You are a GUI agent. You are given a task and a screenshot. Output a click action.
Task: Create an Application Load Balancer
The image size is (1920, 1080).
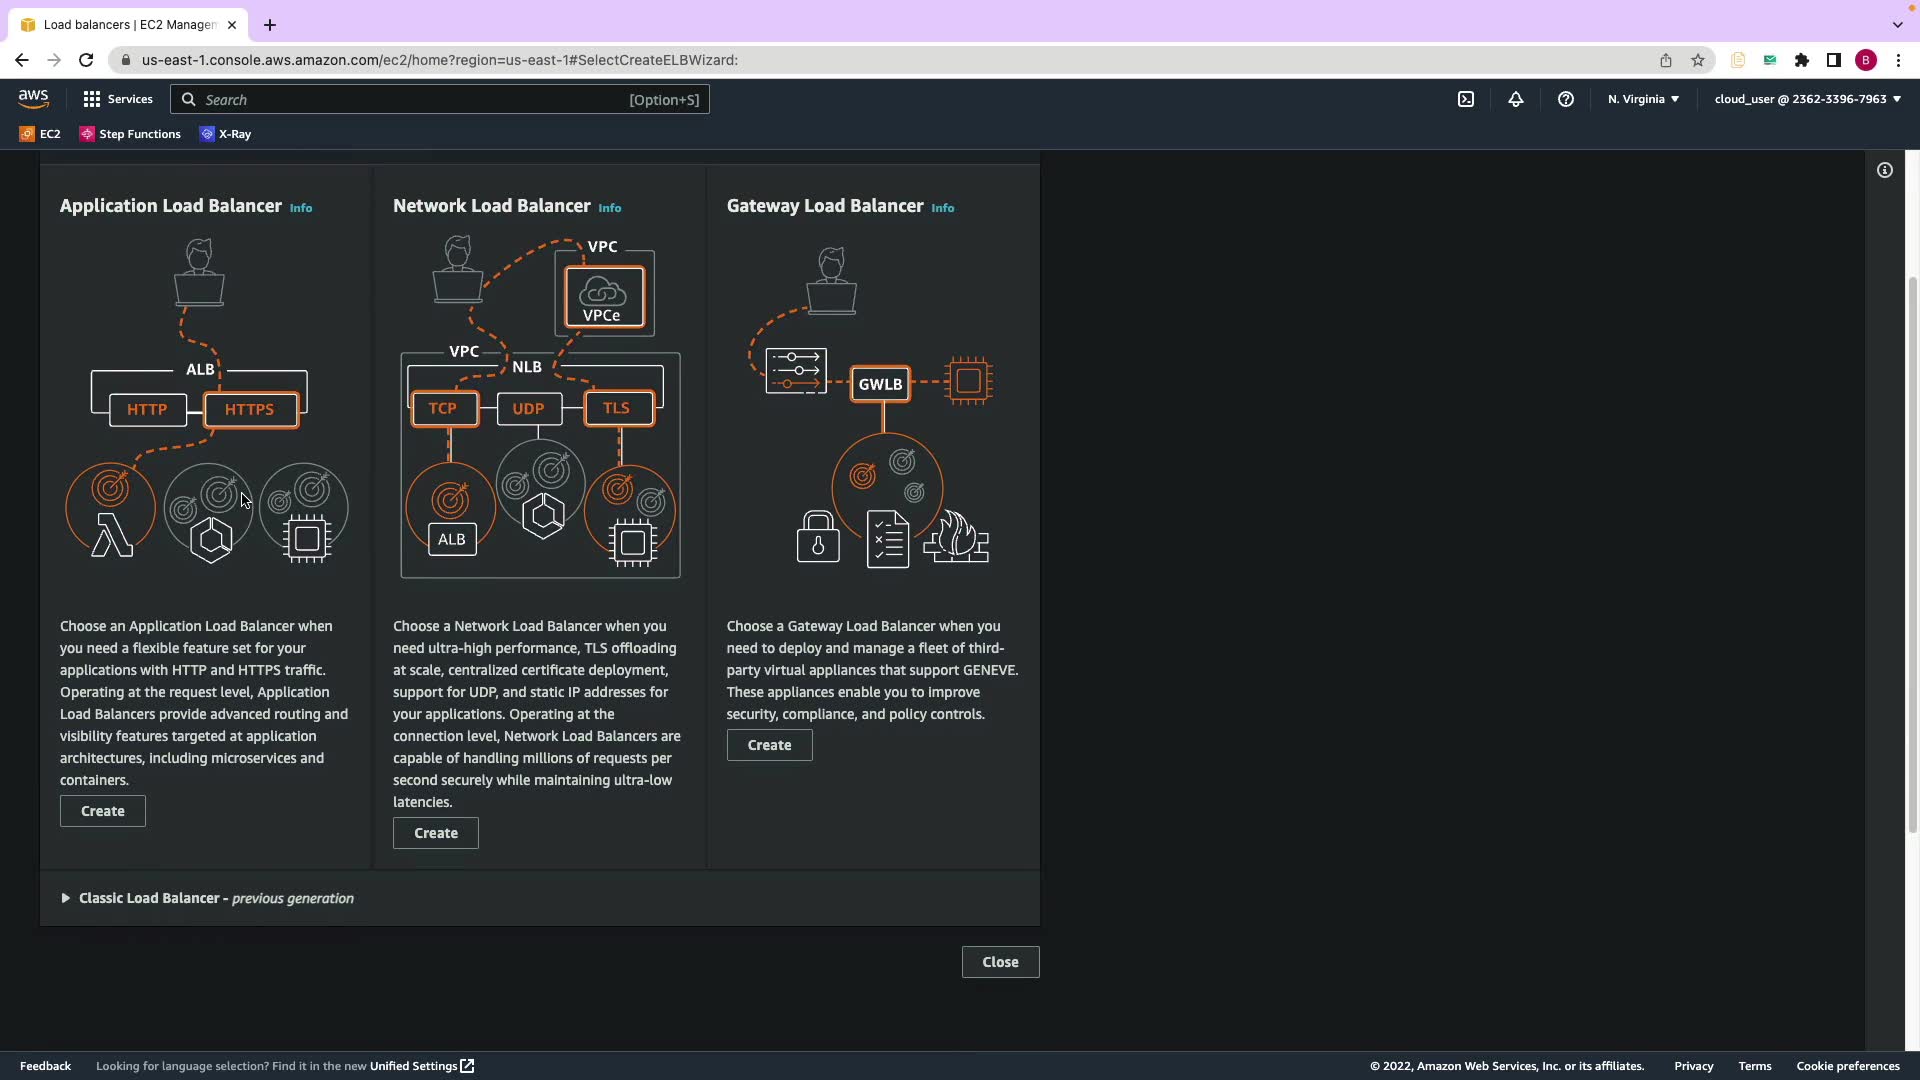click(102, 811)
